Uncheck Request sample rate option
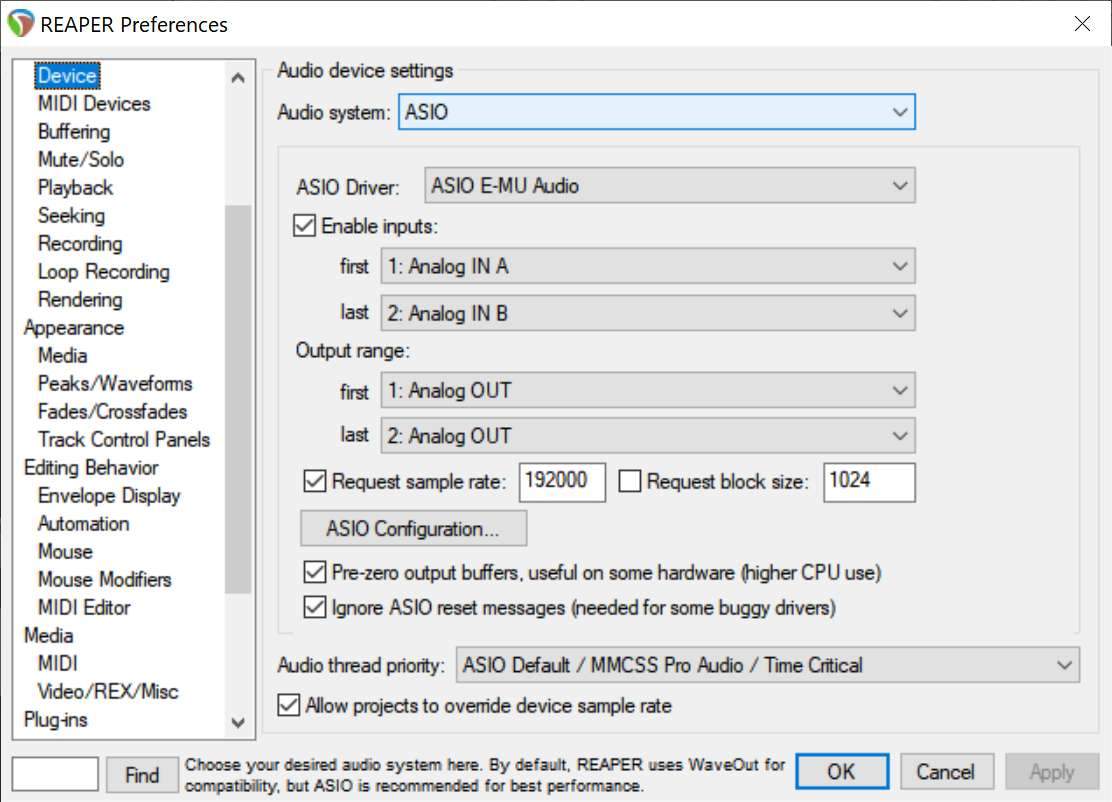Image resolution: width=1112 pixels, height=802 pixels. [315, 481]
